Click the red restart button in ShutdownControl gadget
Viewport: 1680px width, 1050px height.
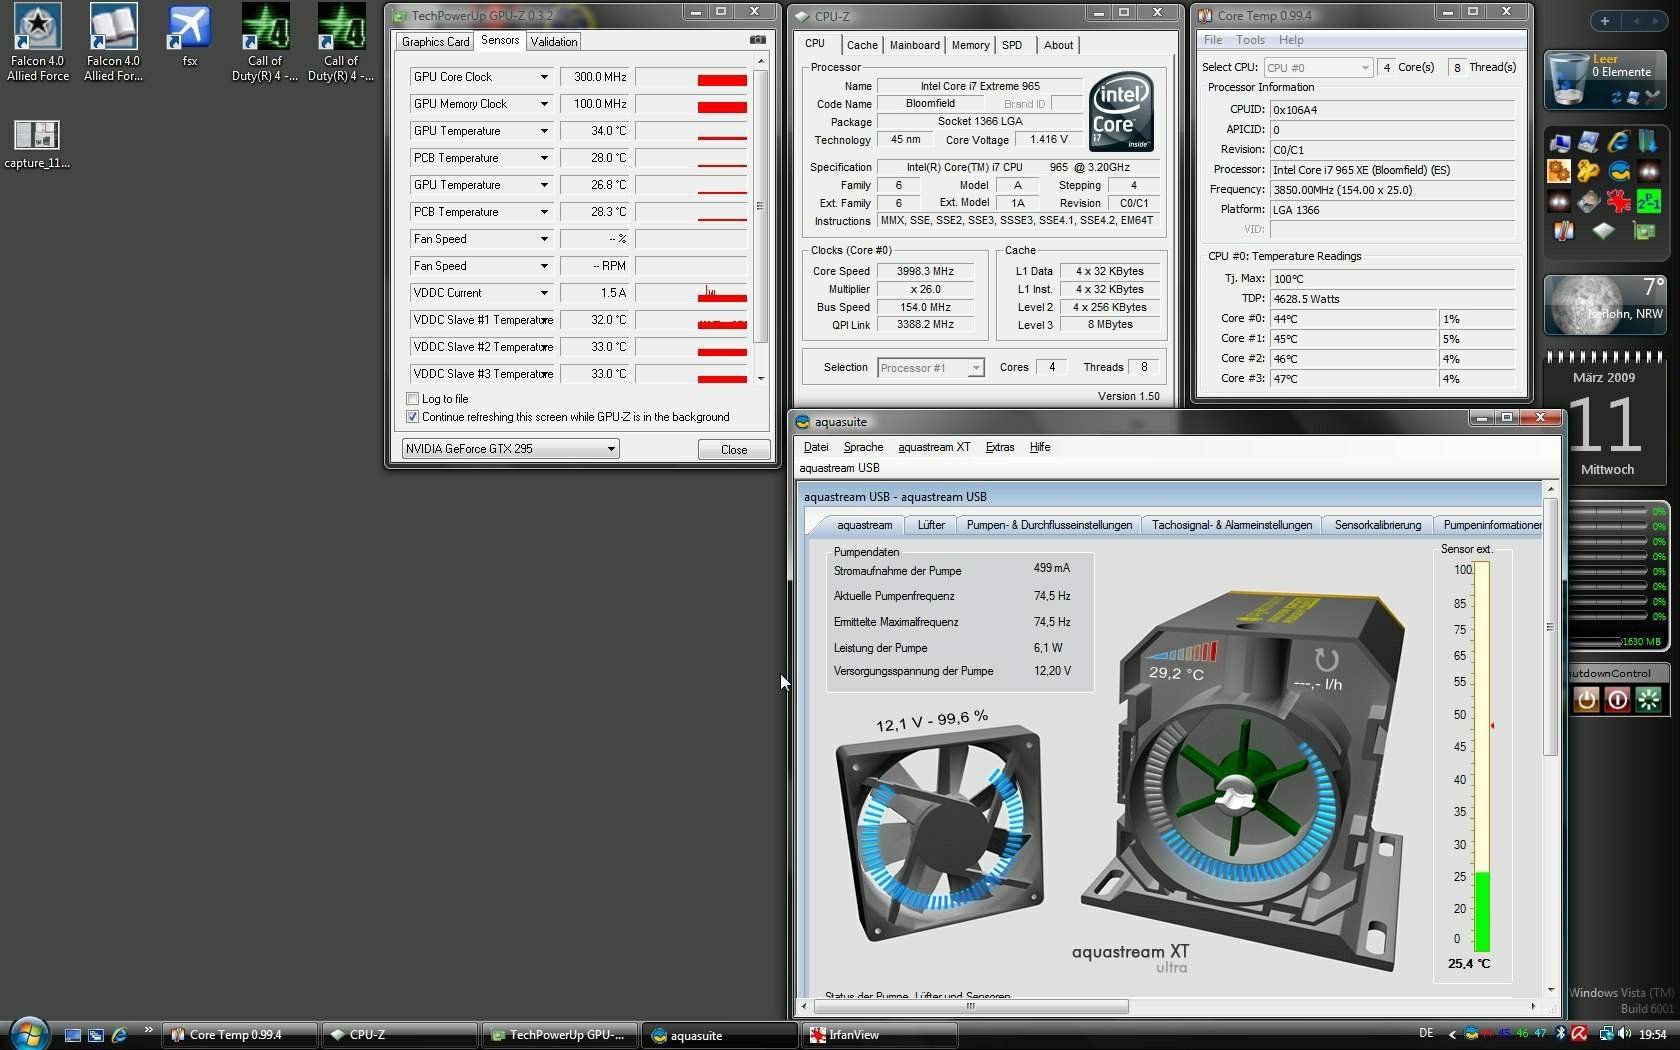(1617, 699)
